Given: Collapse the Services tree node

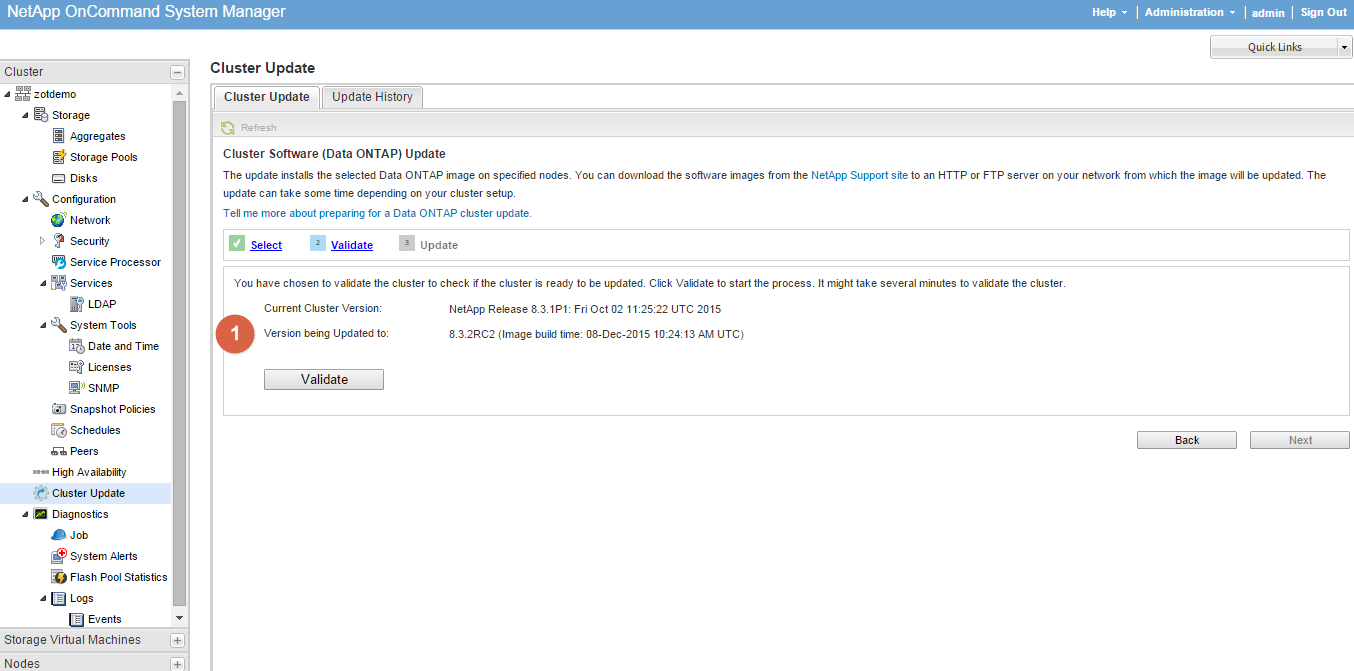Looking at the screenshot, I should [x=44, y=283].
